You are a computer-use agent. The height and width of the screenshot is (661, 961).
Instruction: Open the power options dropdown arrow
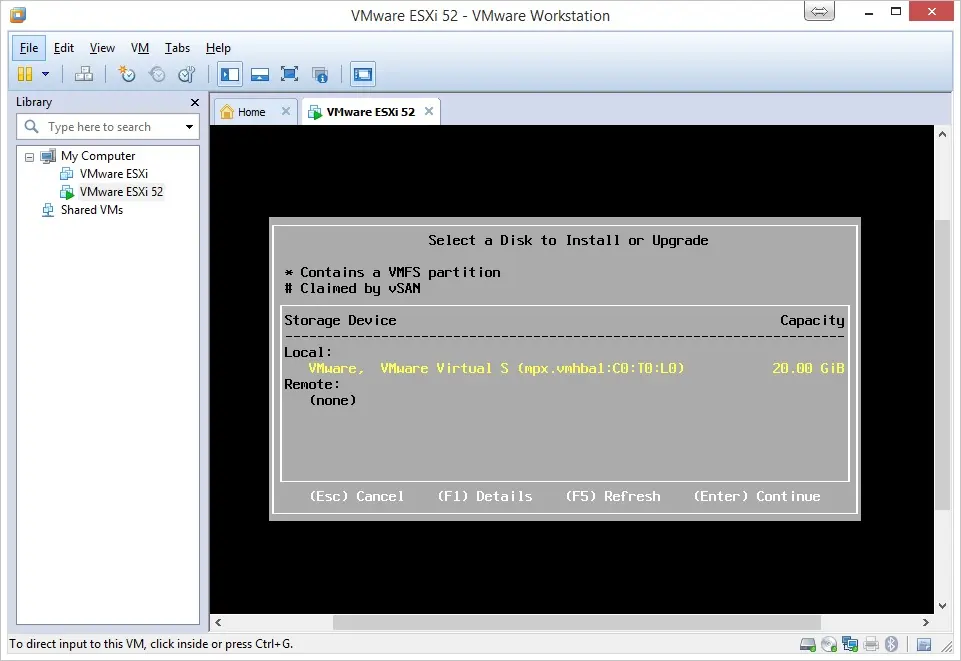tap(45, 74)
